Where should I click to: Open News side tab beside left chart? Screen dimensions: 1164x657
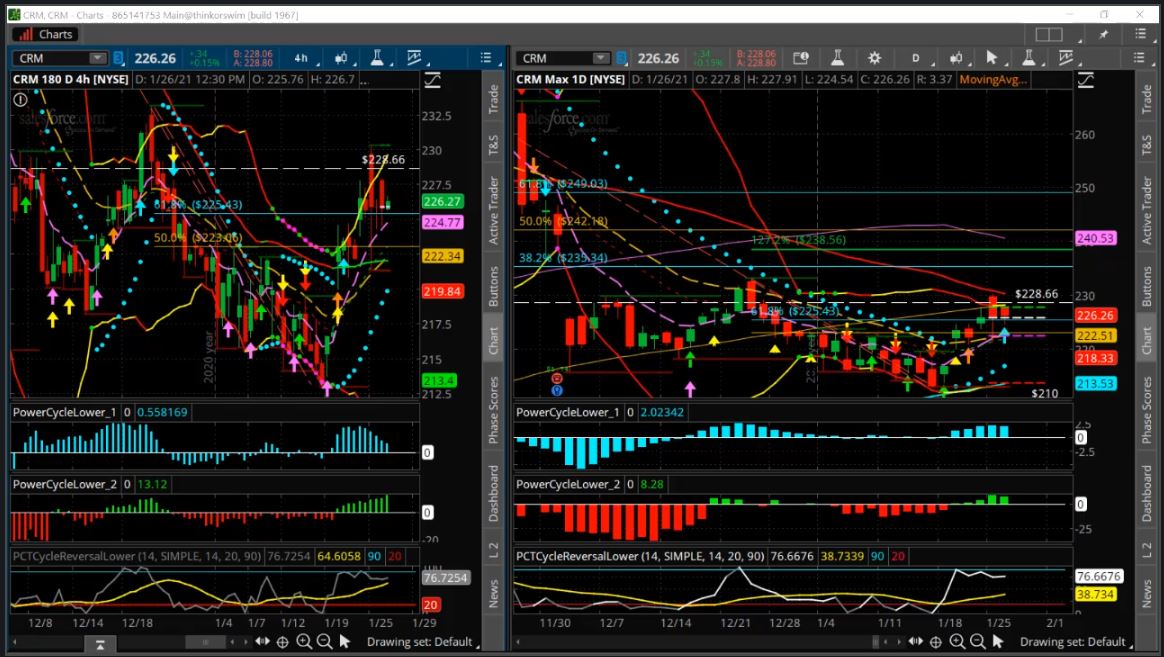pos(493,593)
